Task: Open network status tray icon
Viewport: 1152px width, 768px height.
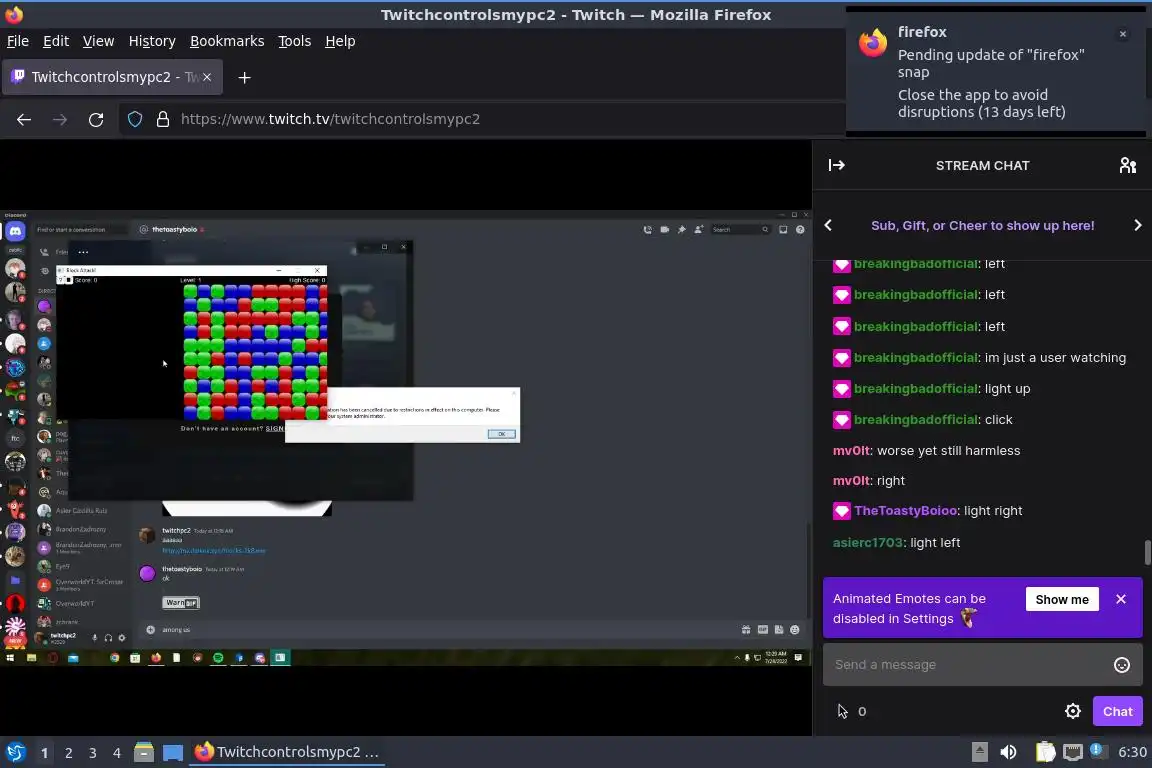Action: tap(1073, 753)
